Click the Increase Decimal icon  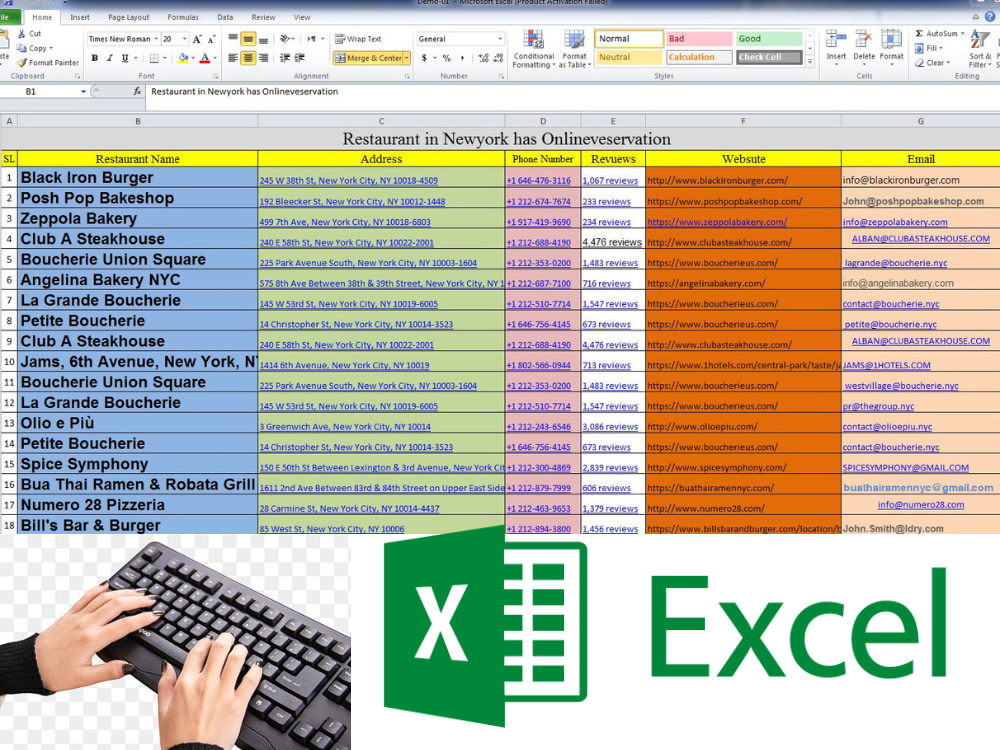coord(483,58)
